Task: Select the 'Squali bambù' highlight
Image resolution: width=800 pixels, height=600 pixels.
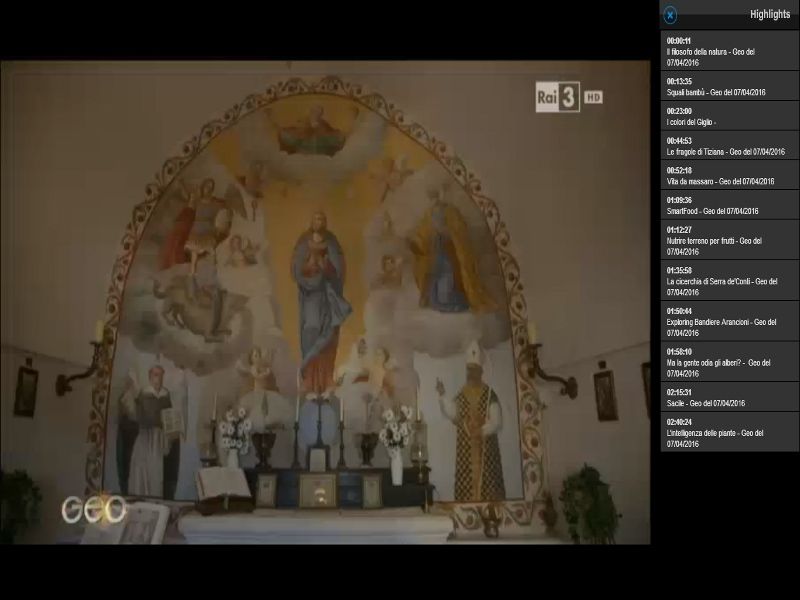Action: (x=730, y=86)
